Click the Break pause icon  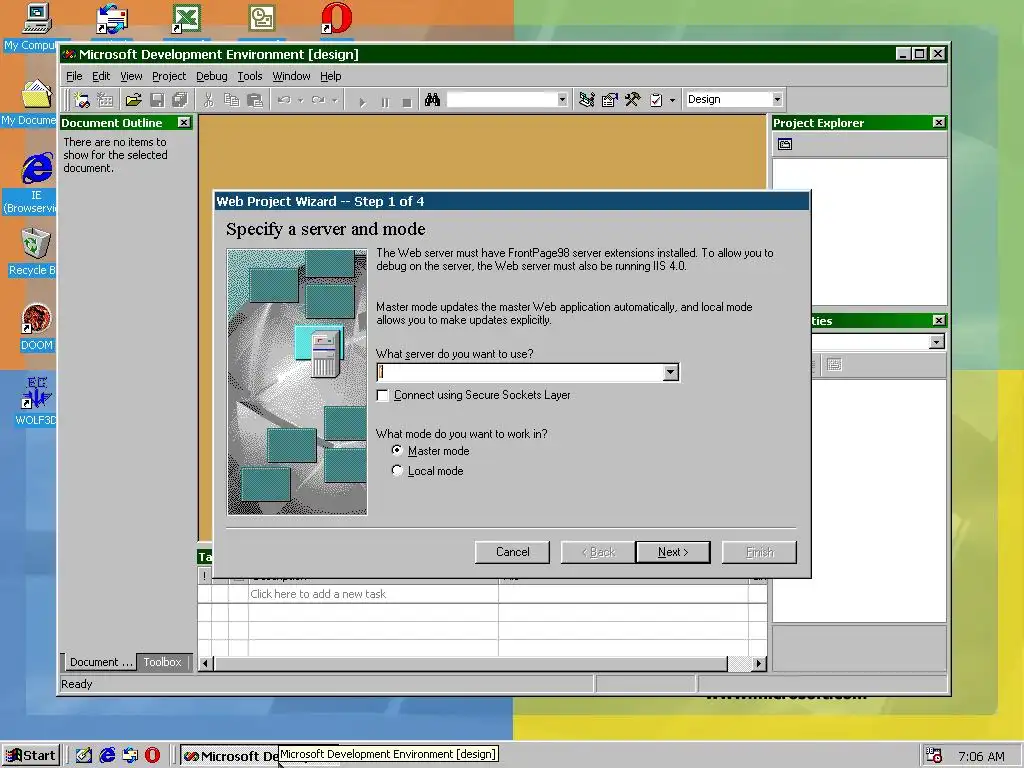[x=385, y=102]
